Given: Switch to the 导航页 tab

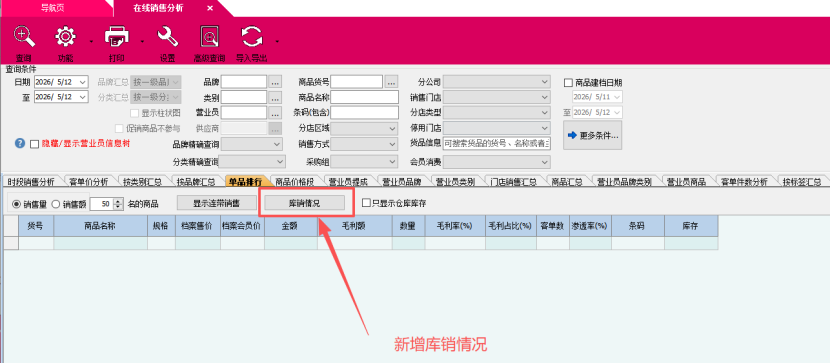Looking at the screenshot, I should (53, 8).
